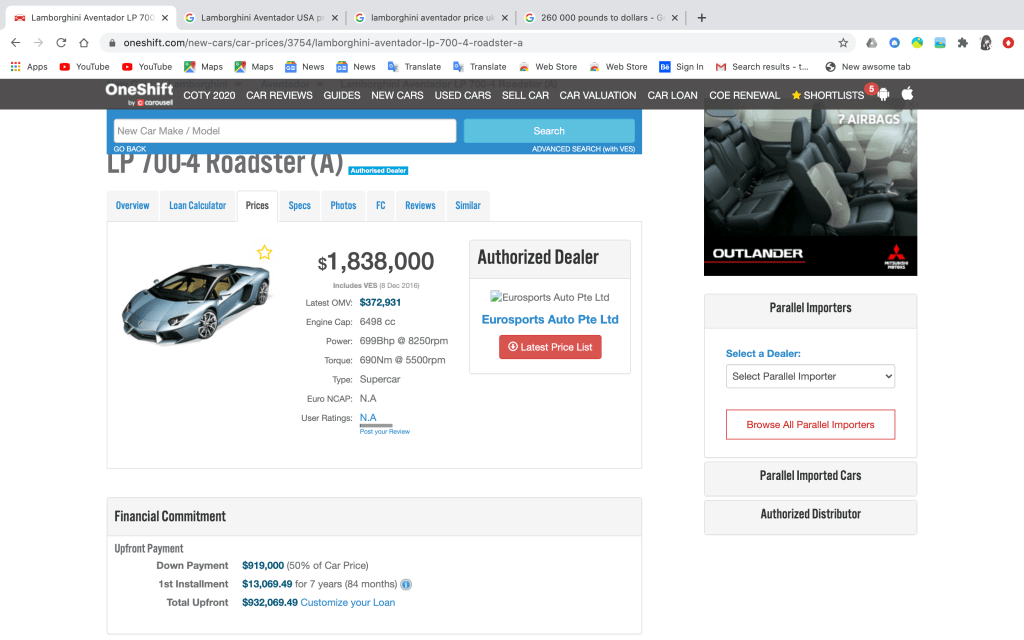The height and width of the screenshot is (640, 1024).
Task: Click the Latest Price List button
Action: 550,347
